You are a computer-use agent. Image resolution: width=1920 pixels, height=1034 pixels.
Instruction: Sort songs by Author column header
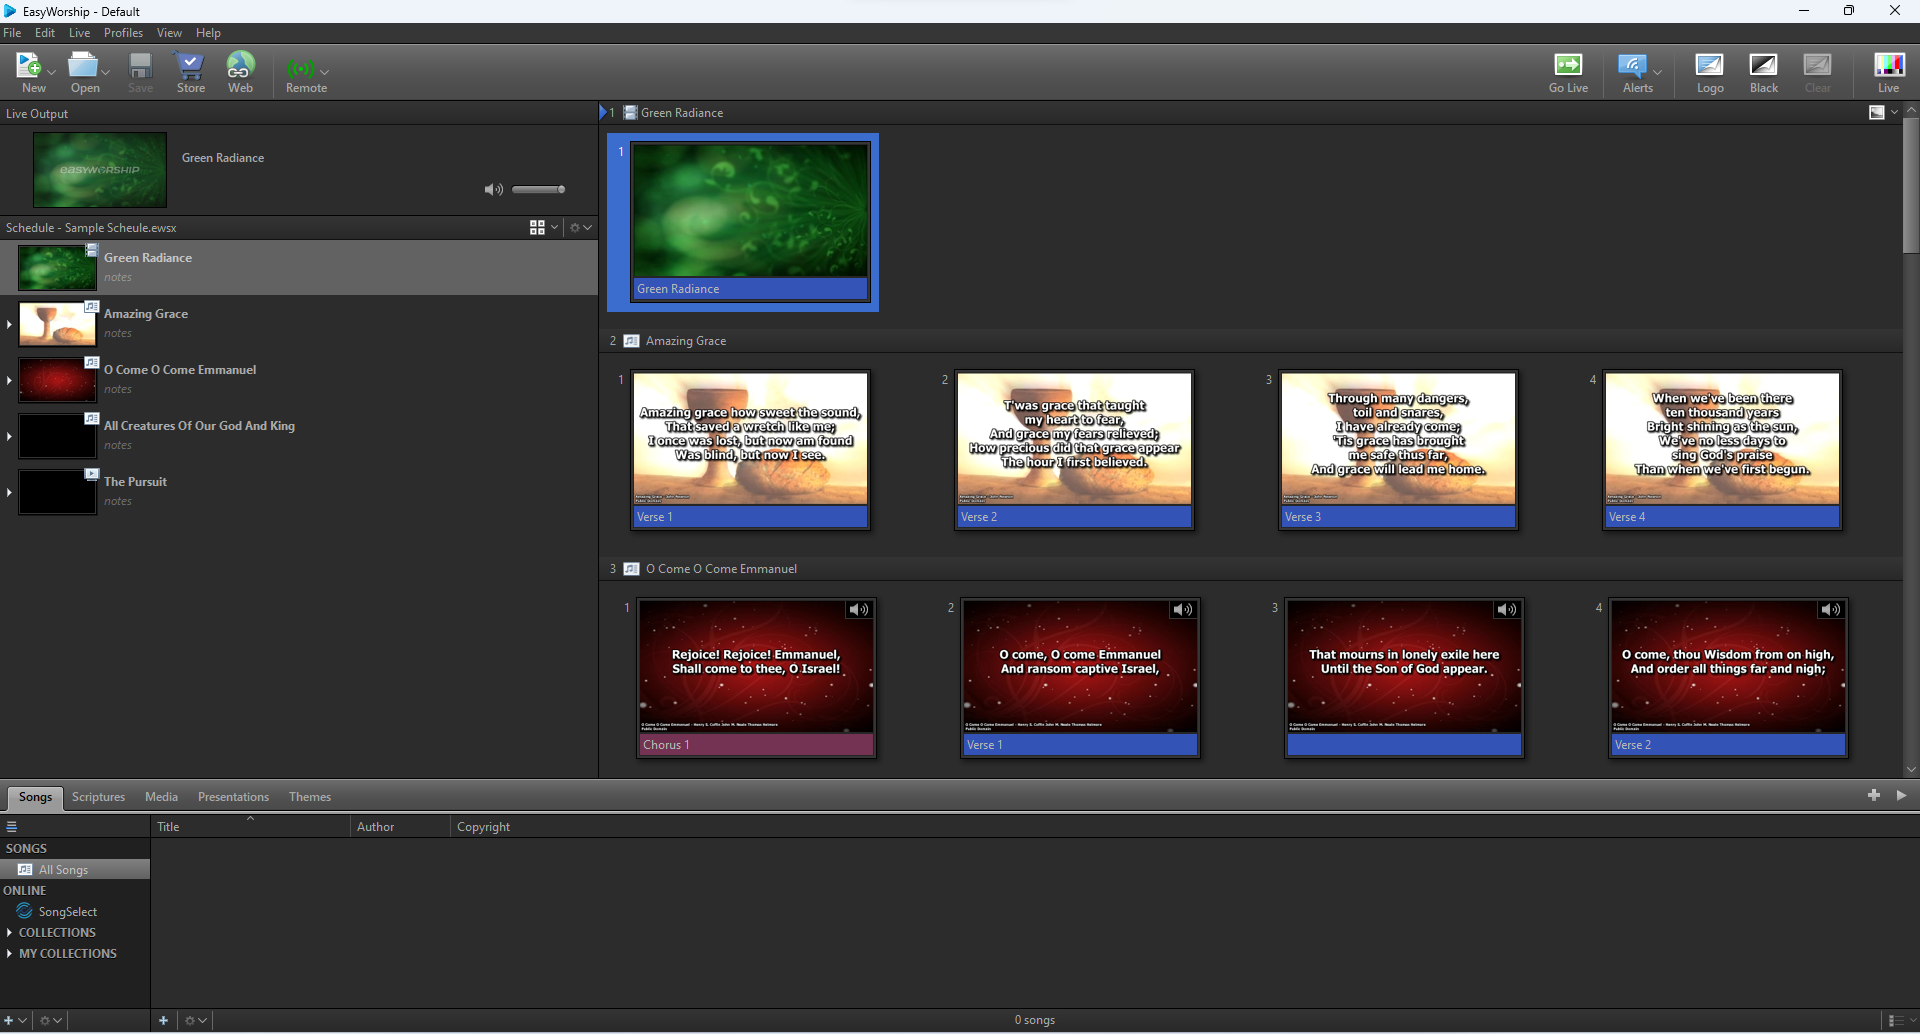click(x=376, y=827)
